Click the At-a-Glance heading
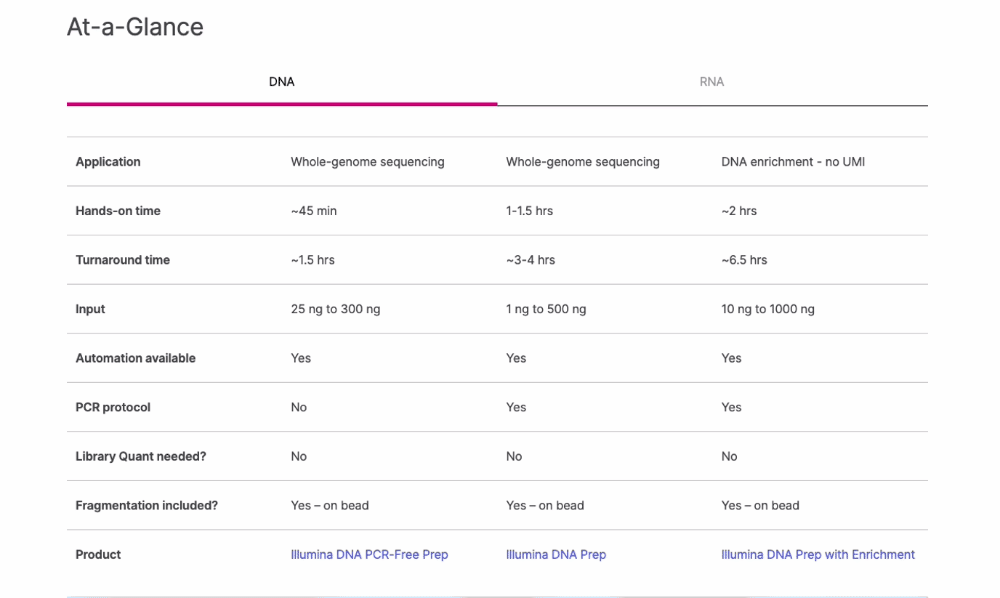Viewport: 1000px width, 598px height. click(135, 27)
